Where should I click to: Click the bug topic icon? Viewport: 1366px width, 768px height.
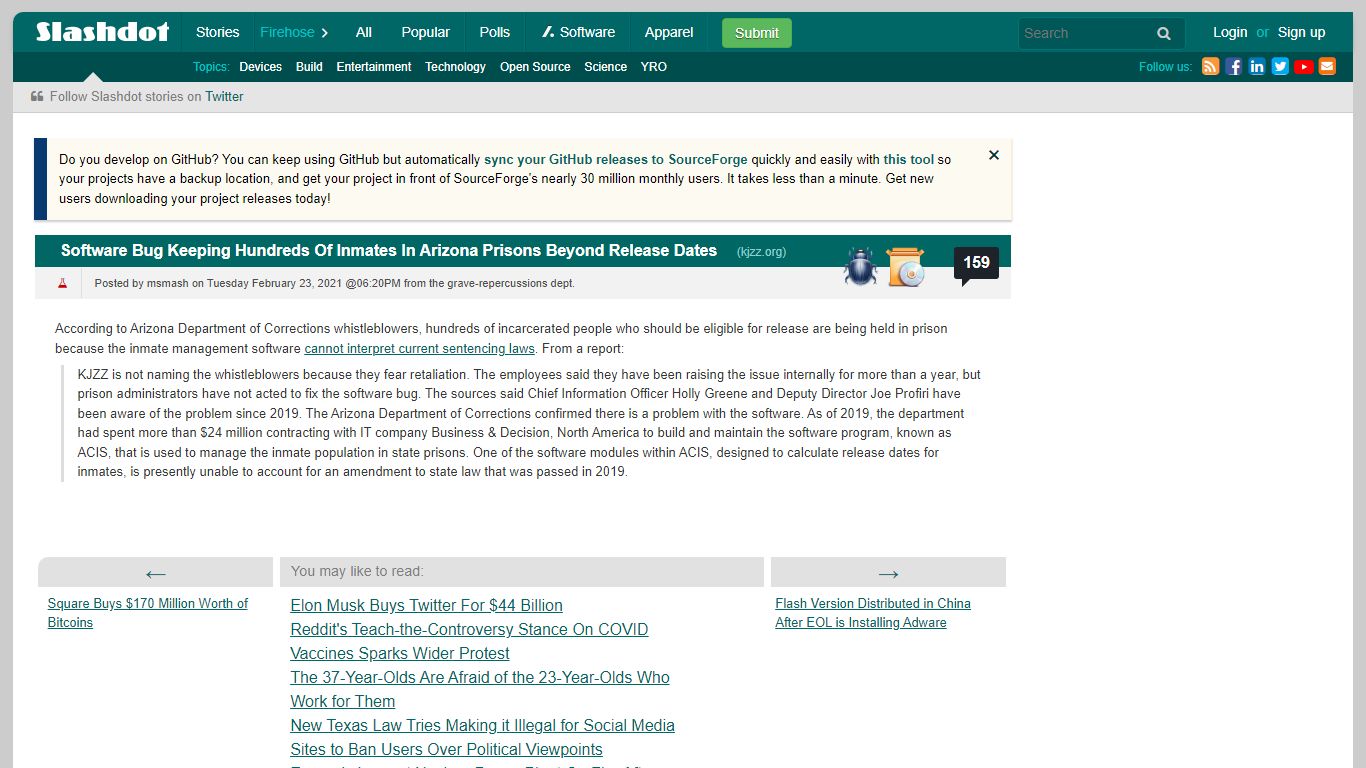860,267
